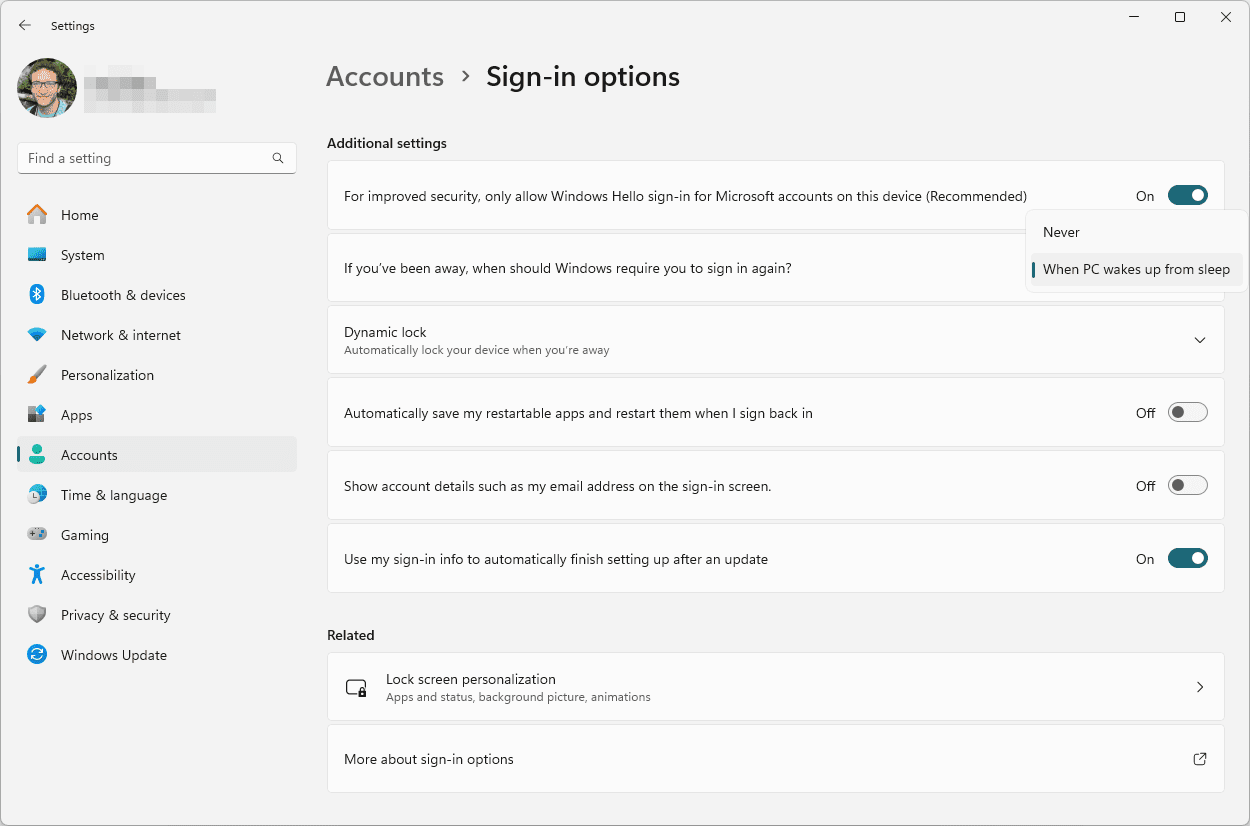Click the Accounts breadcrumb heading

(385, 77)
